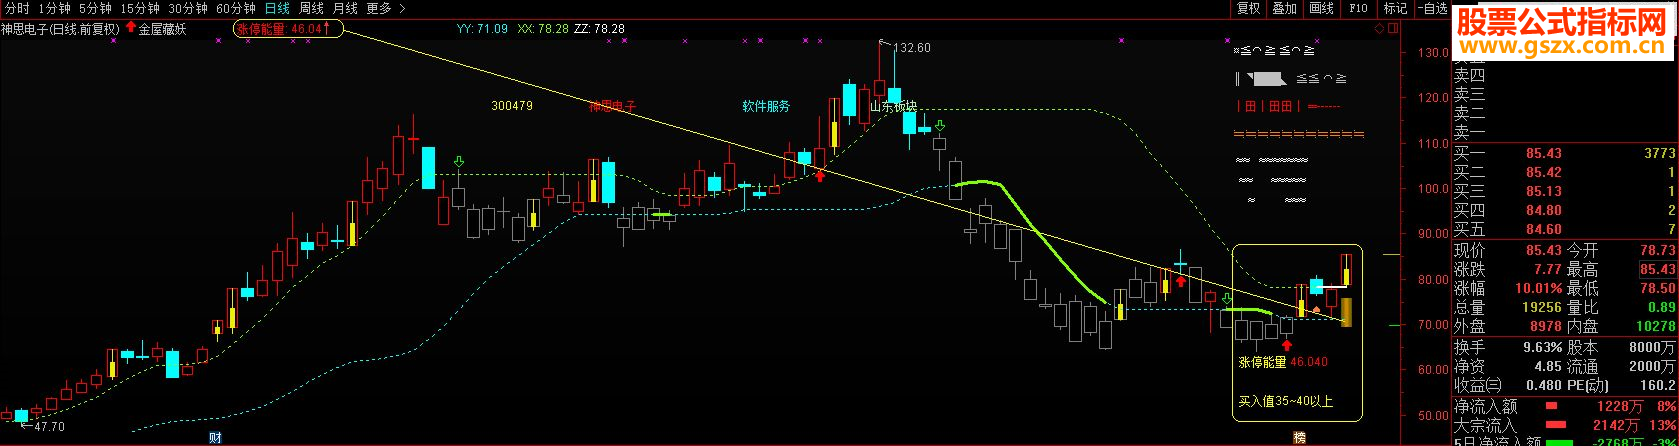Click the 买五 bid price 84.60
The height and width of the screenshot is (446, 1679).
(1544, 229)
